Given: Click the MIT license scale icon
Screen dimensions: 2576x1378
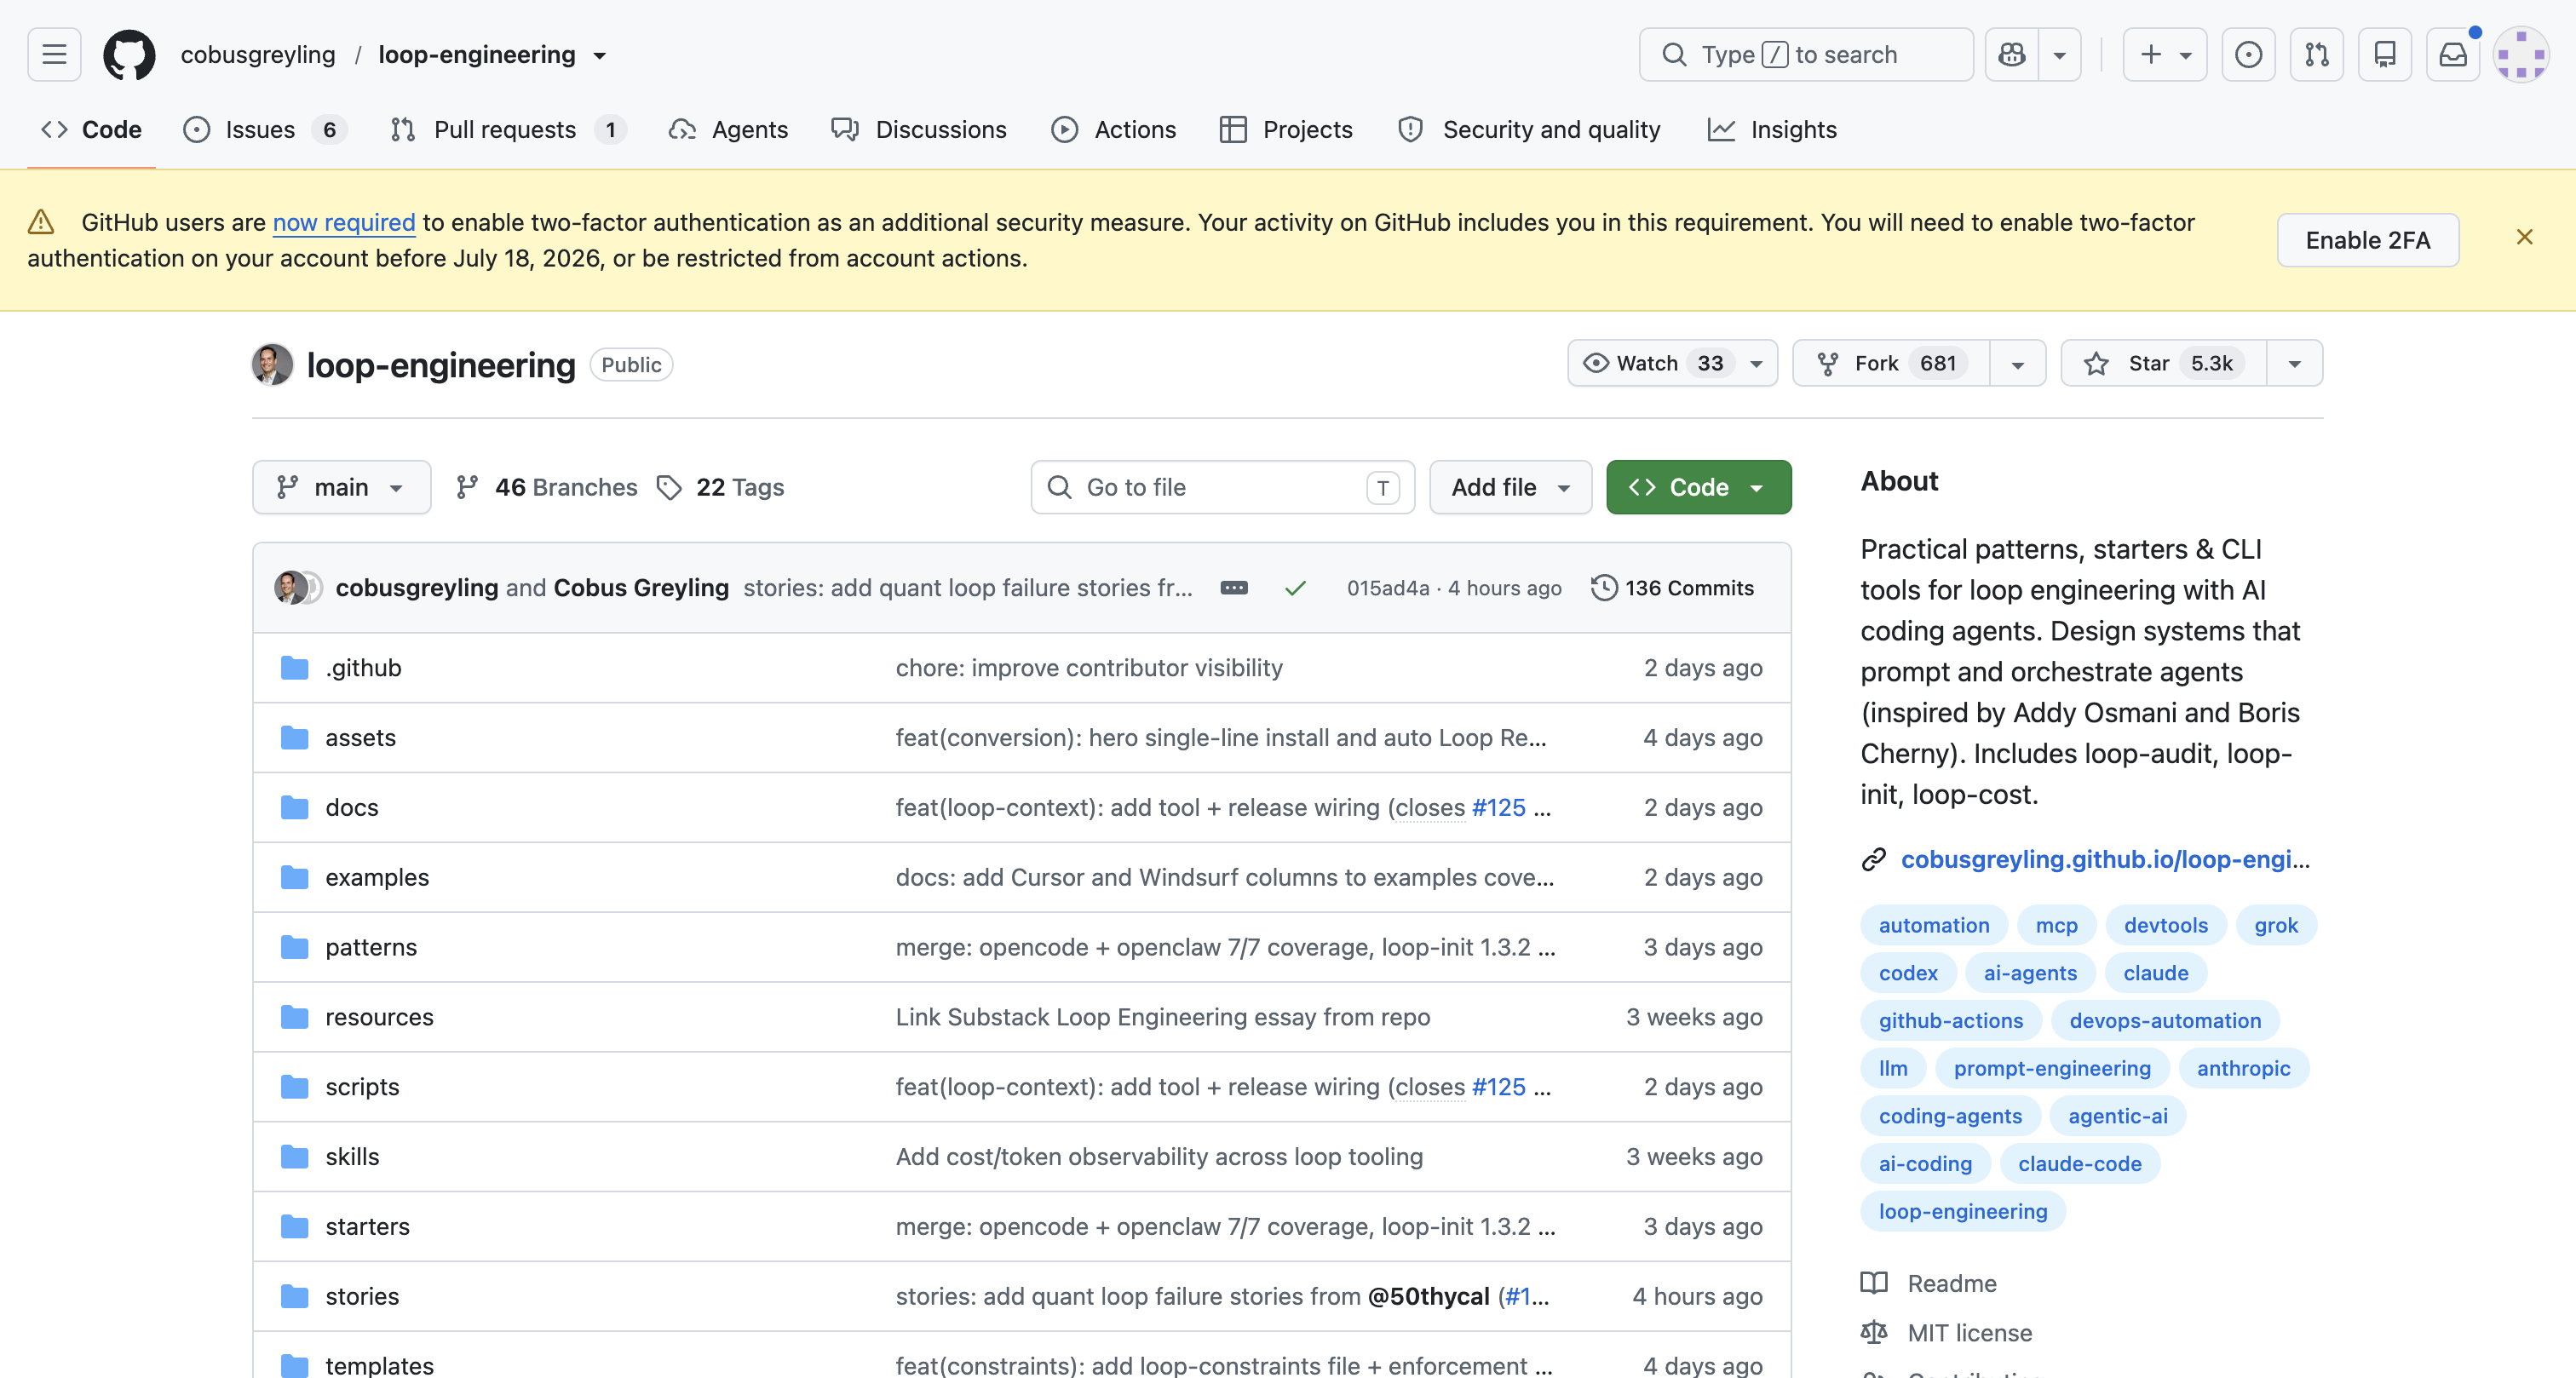Looking at the screenshot, I should tap(1873, 1333).
